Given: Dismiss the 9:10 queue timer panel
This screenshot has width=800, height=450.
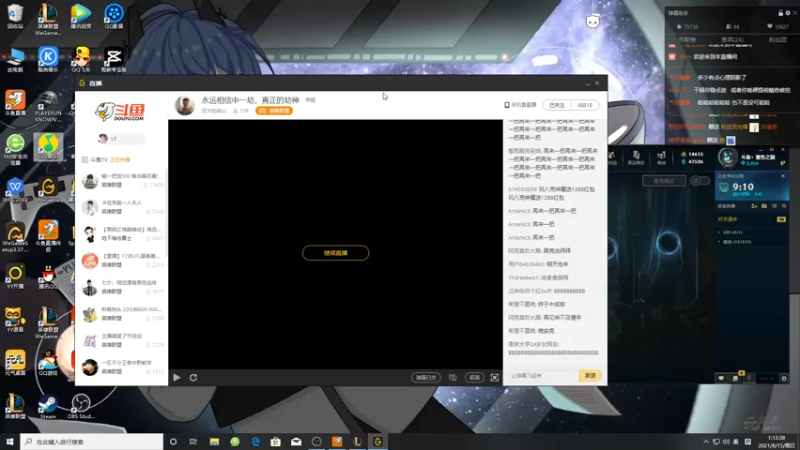Looking at the screenshot, I should [783, 176].
